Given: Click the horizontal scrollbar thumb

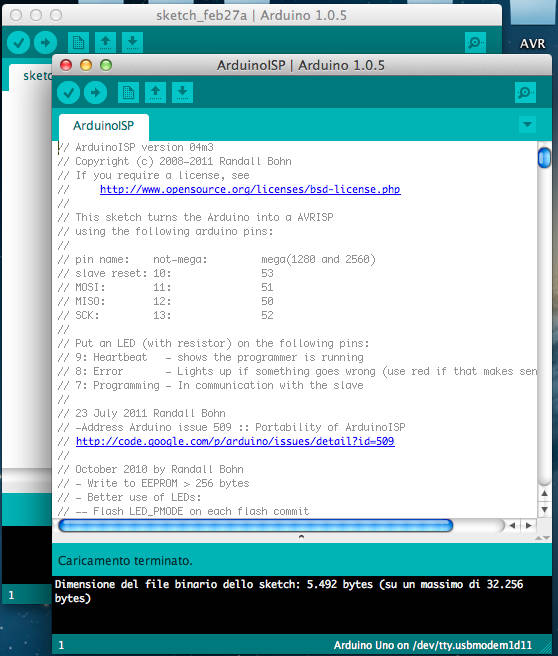Looking at the screenshot, I should pyautogui.click(x=256, y=525).
